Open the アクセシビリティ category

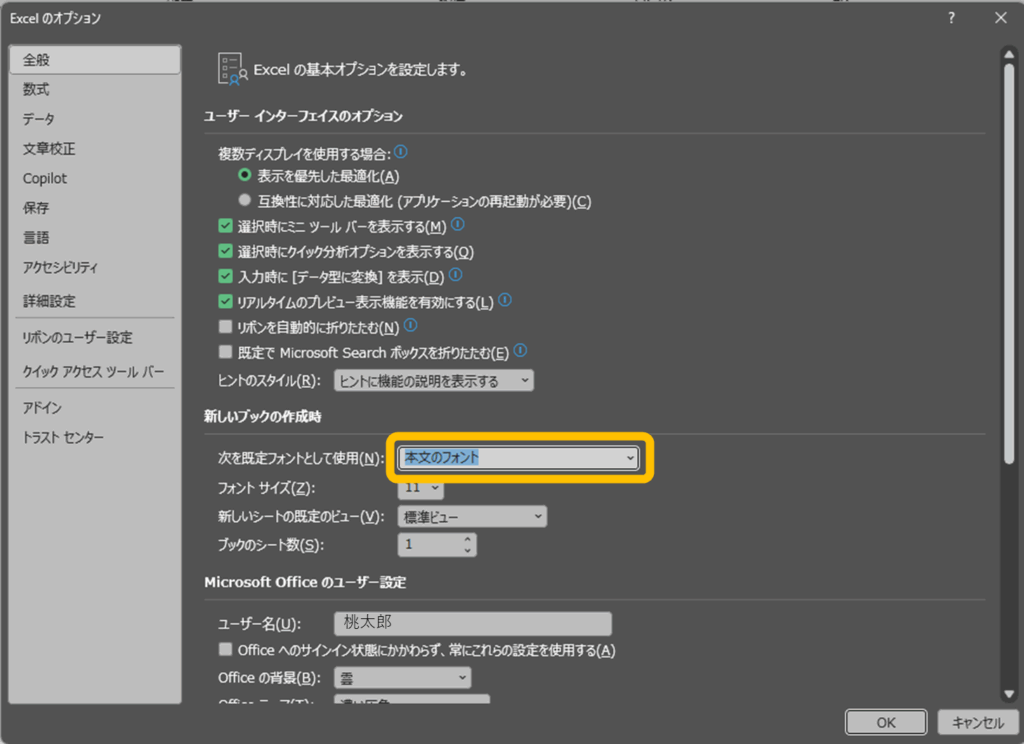(95, 267)
